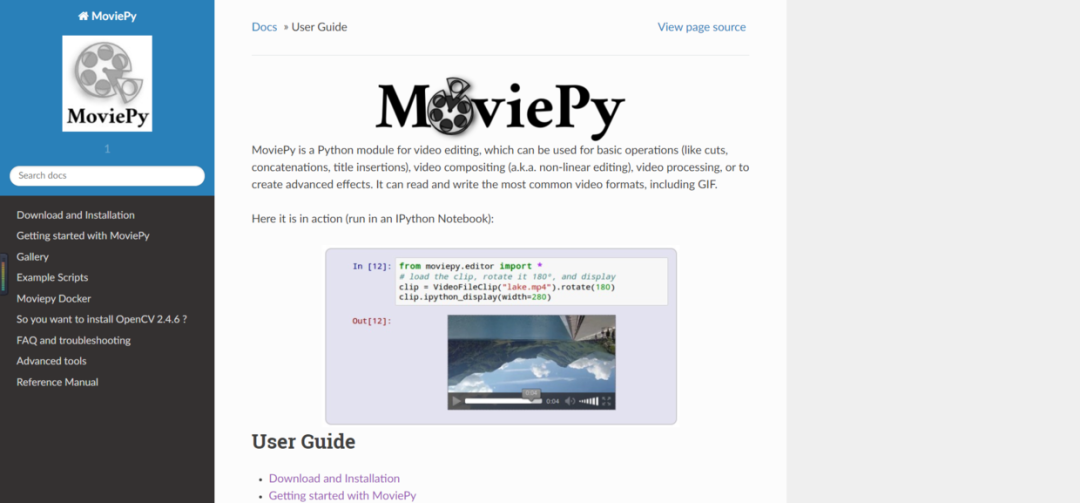Open the OpenCV 2.4.6 install sidebar entry

pos(102,320)
